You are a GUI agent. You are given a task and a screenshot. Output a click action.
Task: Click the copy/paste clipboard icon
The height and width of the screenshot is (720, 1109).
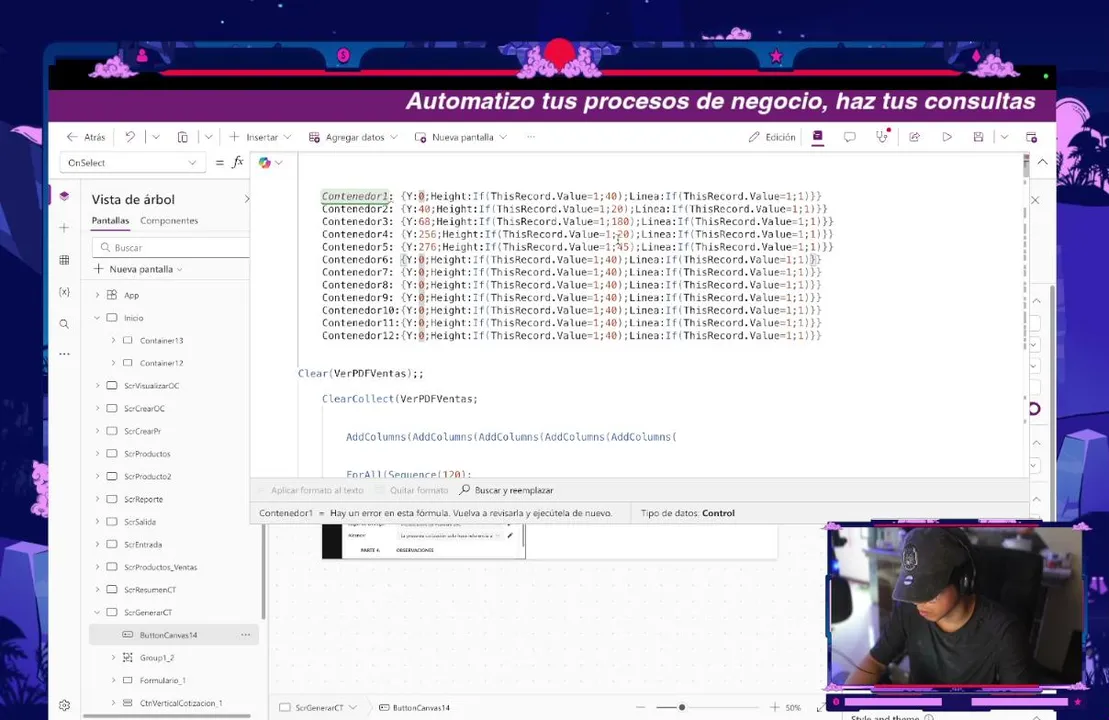(x=182, y=137)
